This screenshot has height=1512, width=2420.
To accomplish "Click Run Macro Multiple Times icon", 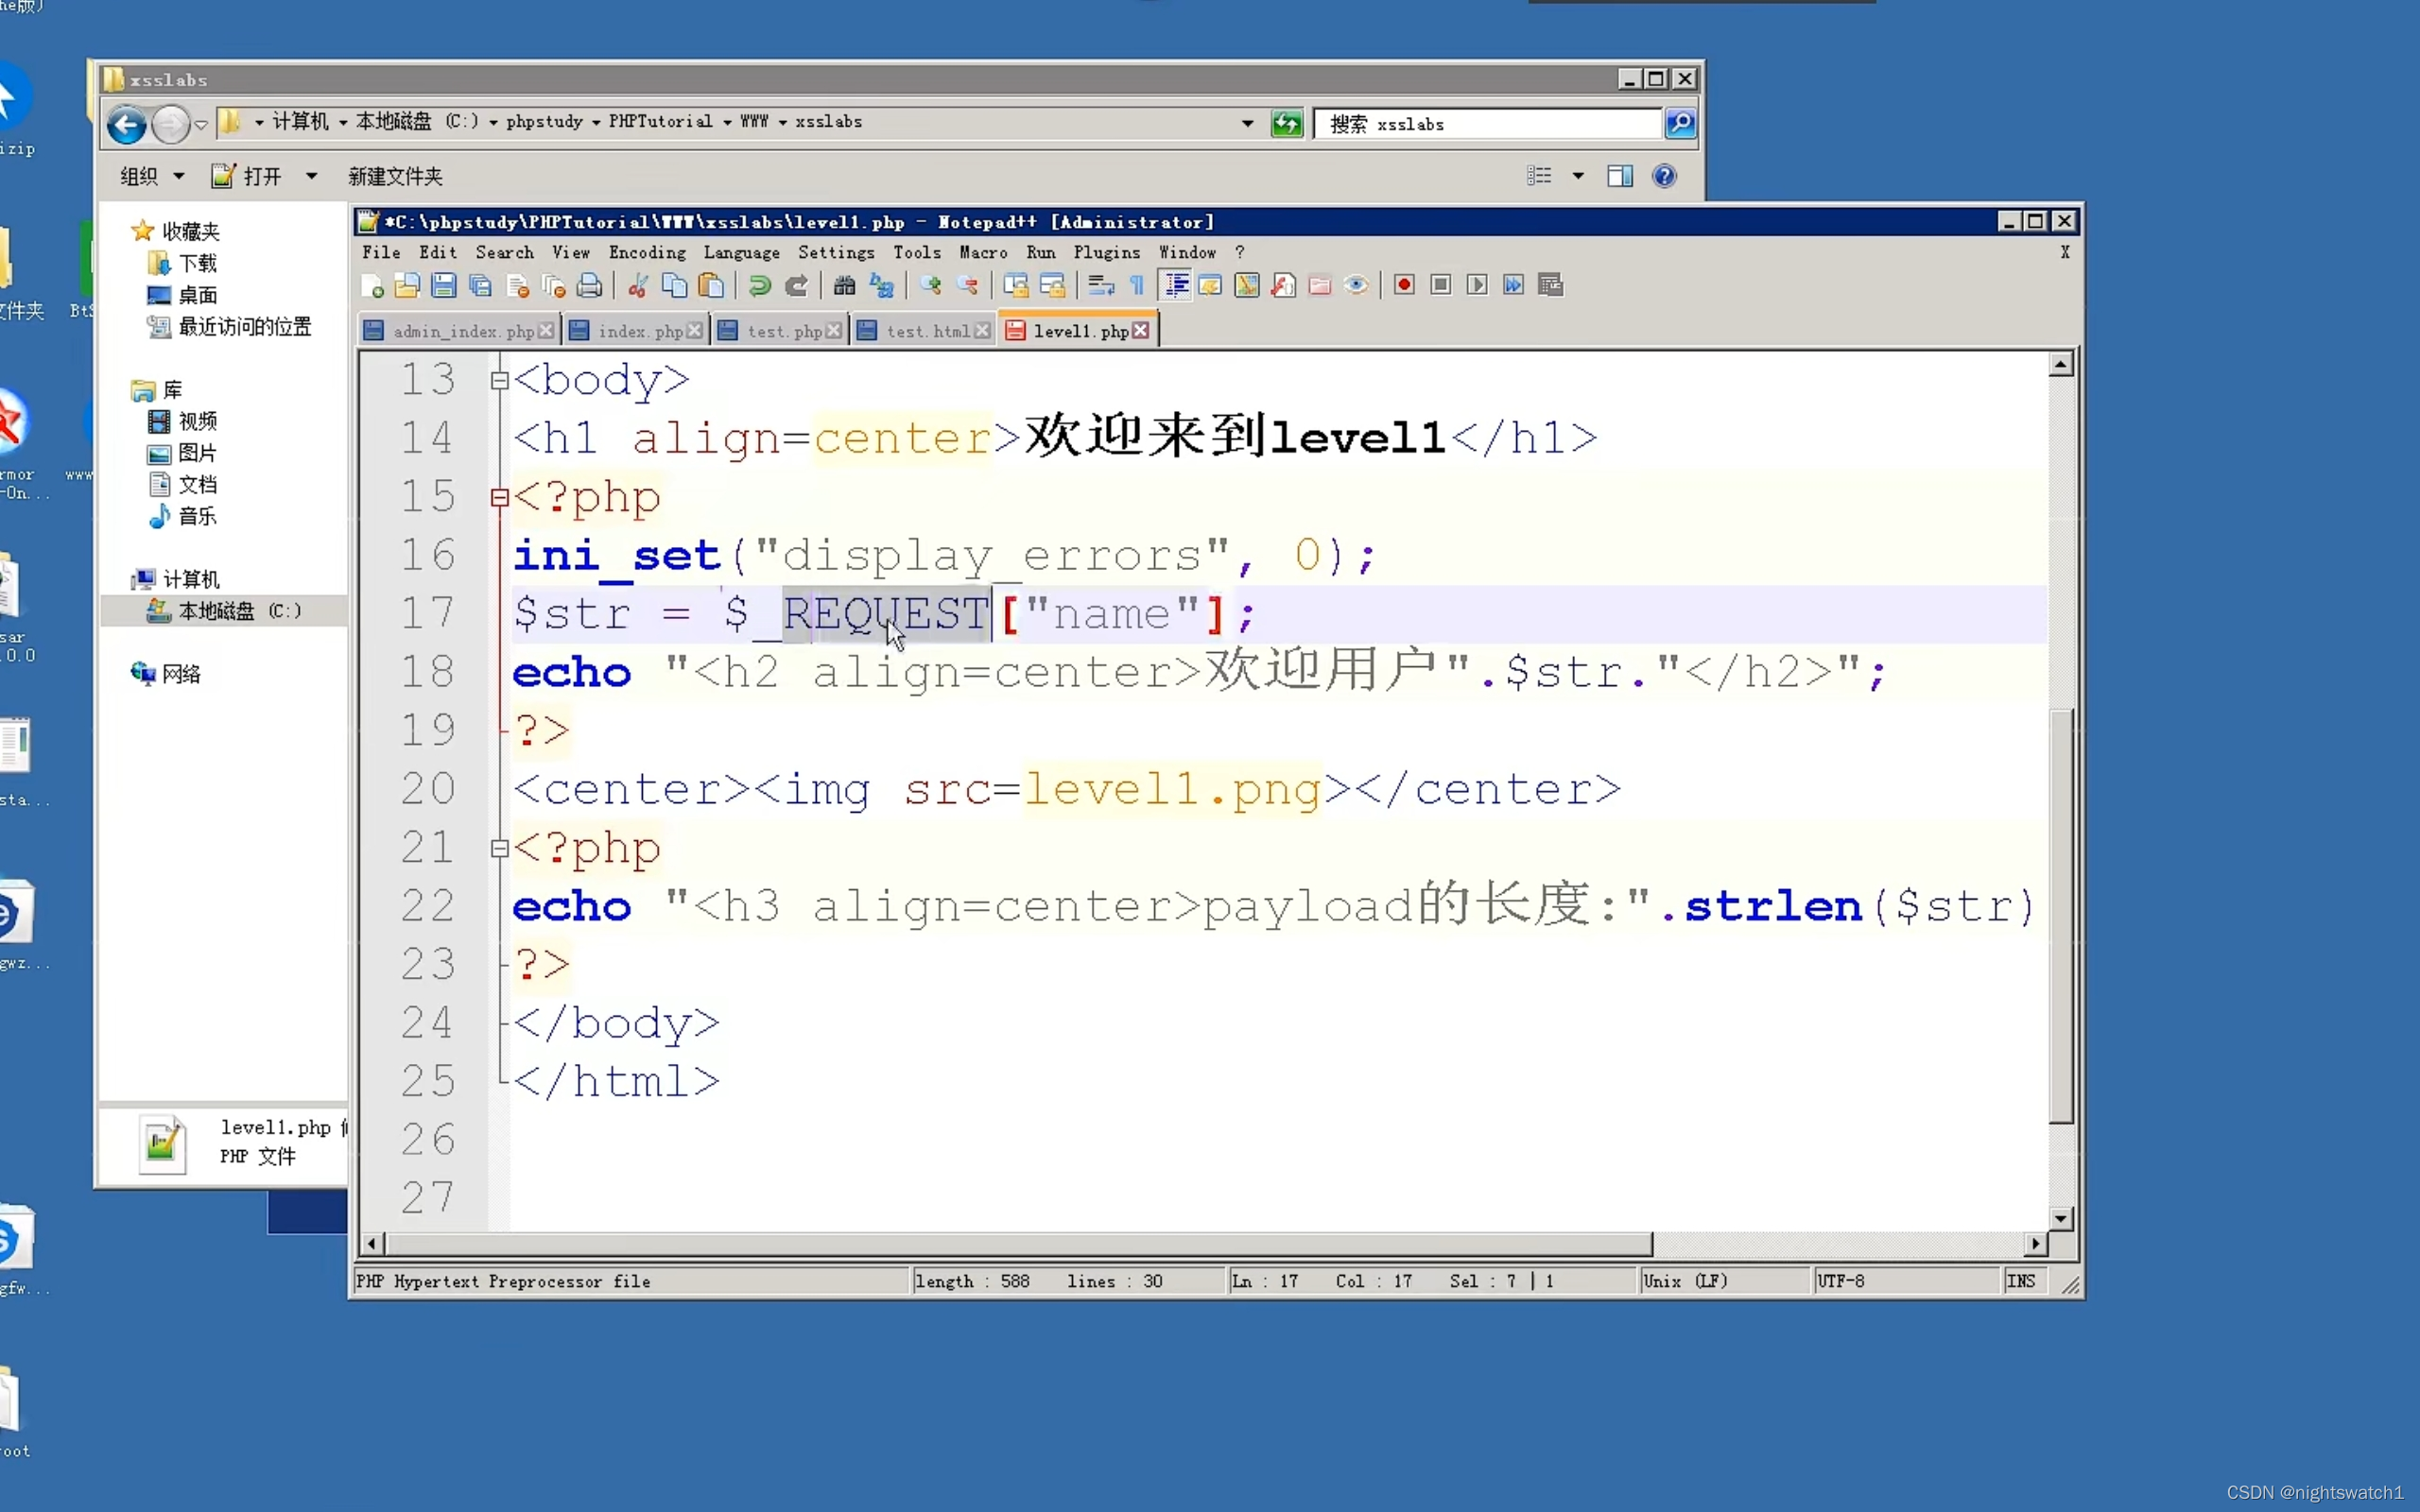I will point(1514,286).
